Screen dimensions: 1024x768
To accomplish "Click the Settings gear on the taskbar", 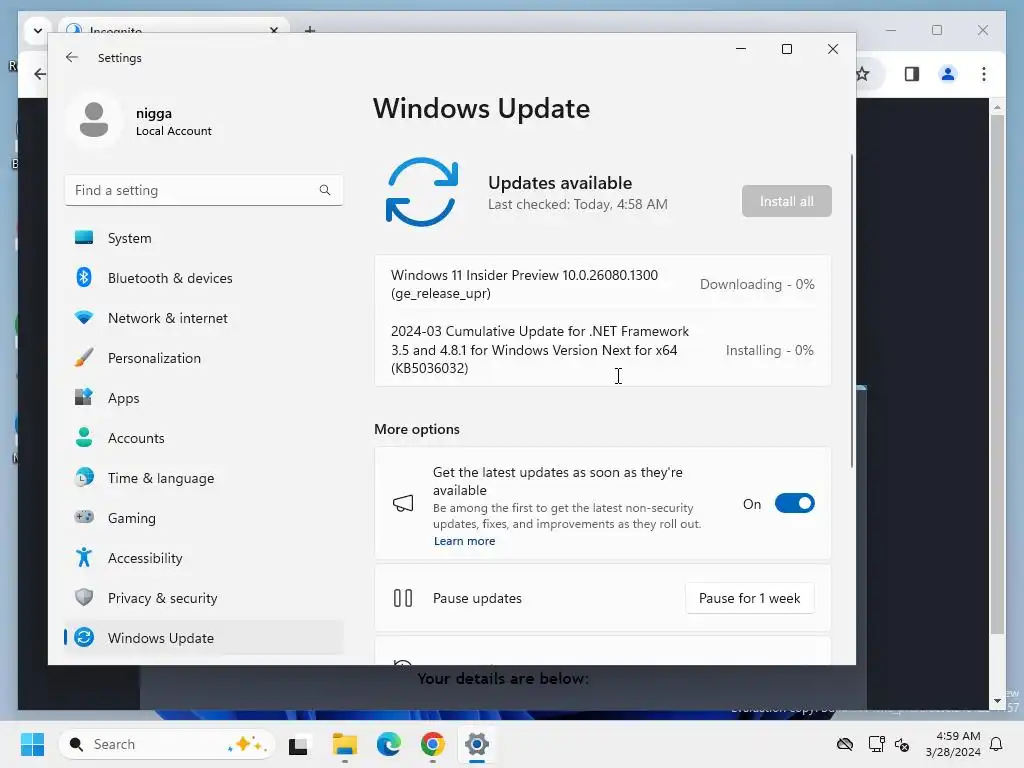I will [477, 744].
